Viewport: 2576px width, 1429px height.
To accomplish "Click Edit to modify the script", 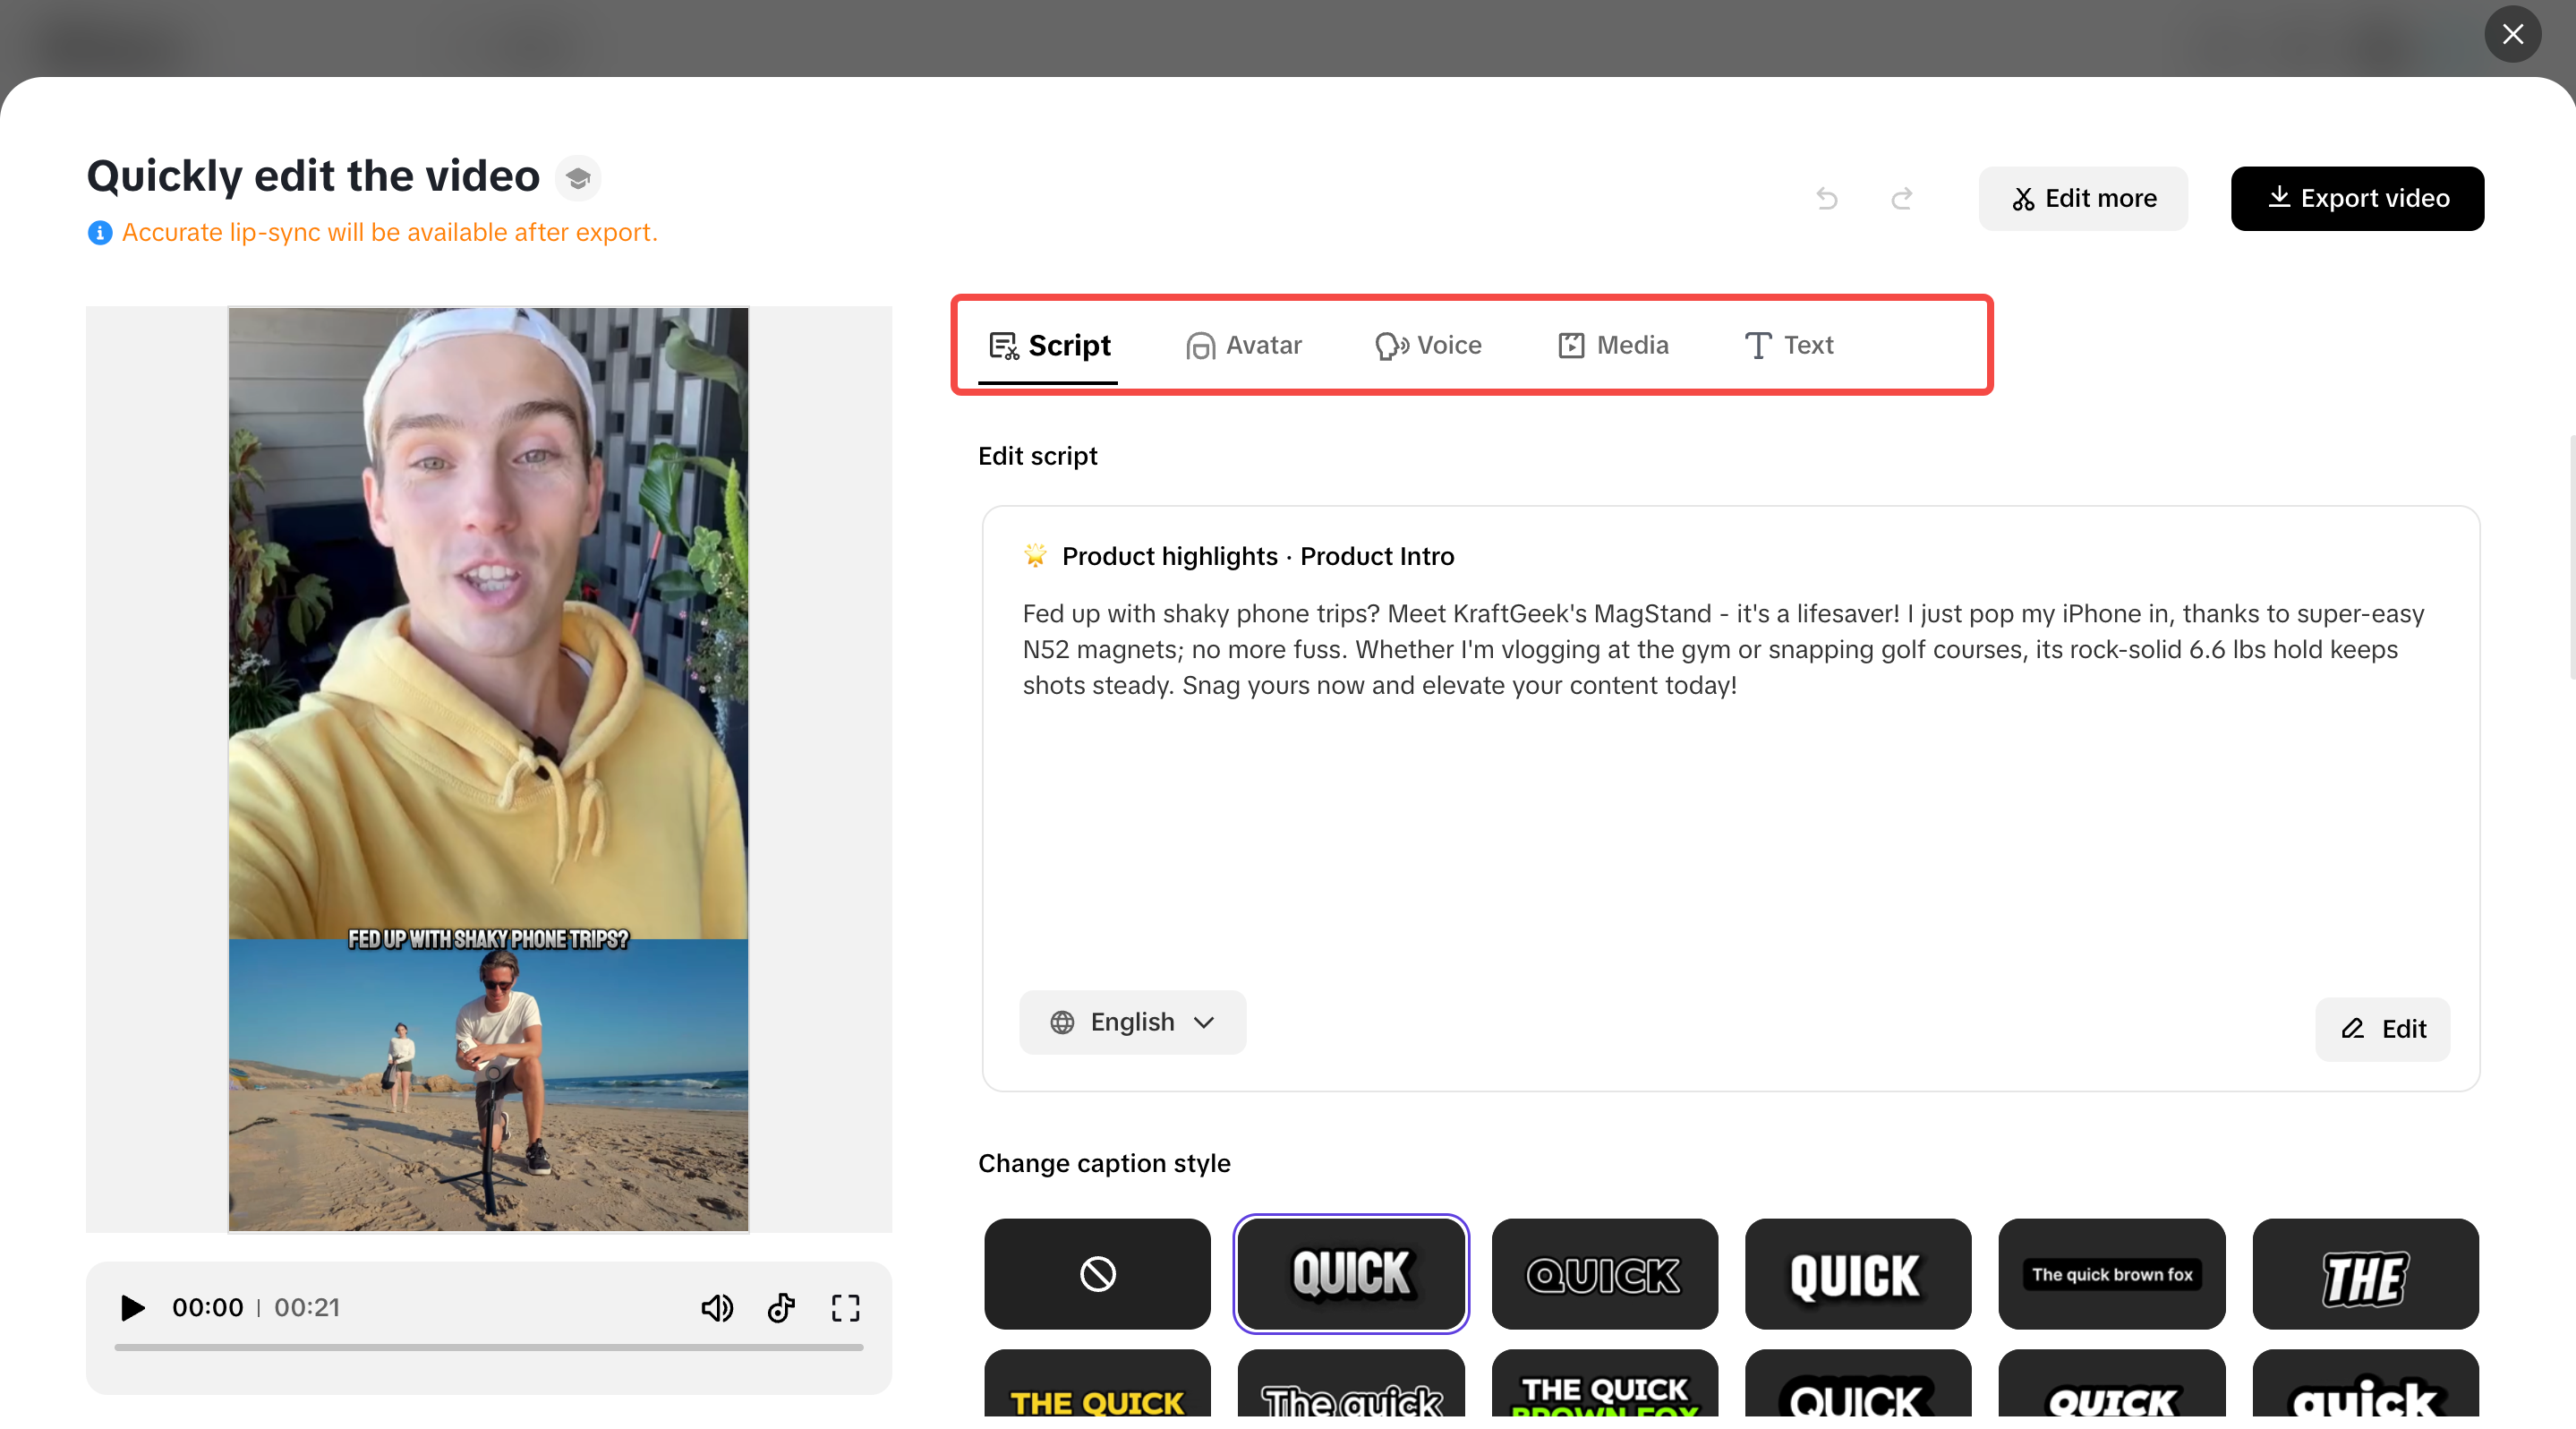I will pos(2382,1029).
